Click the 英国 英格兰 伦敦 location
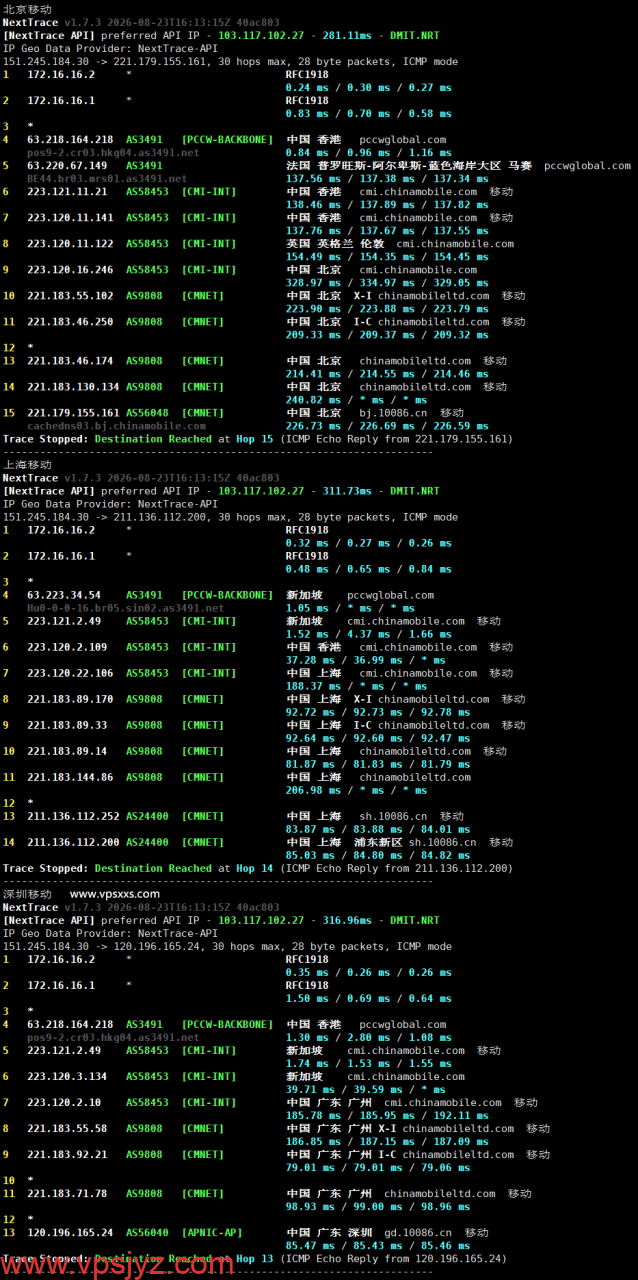The width and height of the screenshot is (638, 1280). (335, 243)
